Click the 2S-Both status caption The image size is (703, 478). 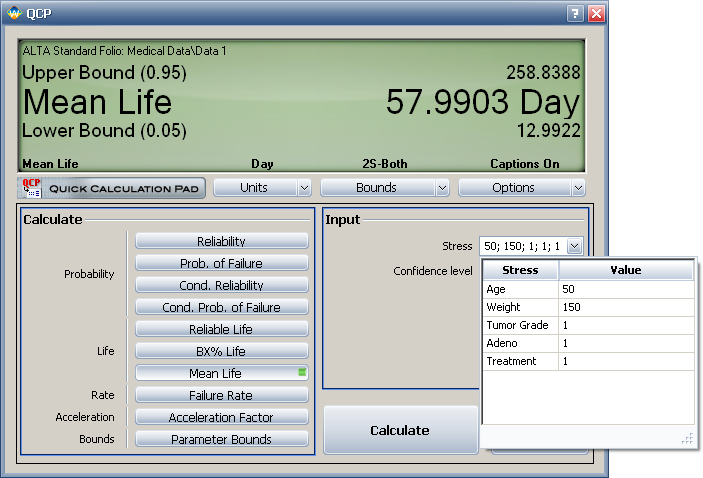pos(385,164)
